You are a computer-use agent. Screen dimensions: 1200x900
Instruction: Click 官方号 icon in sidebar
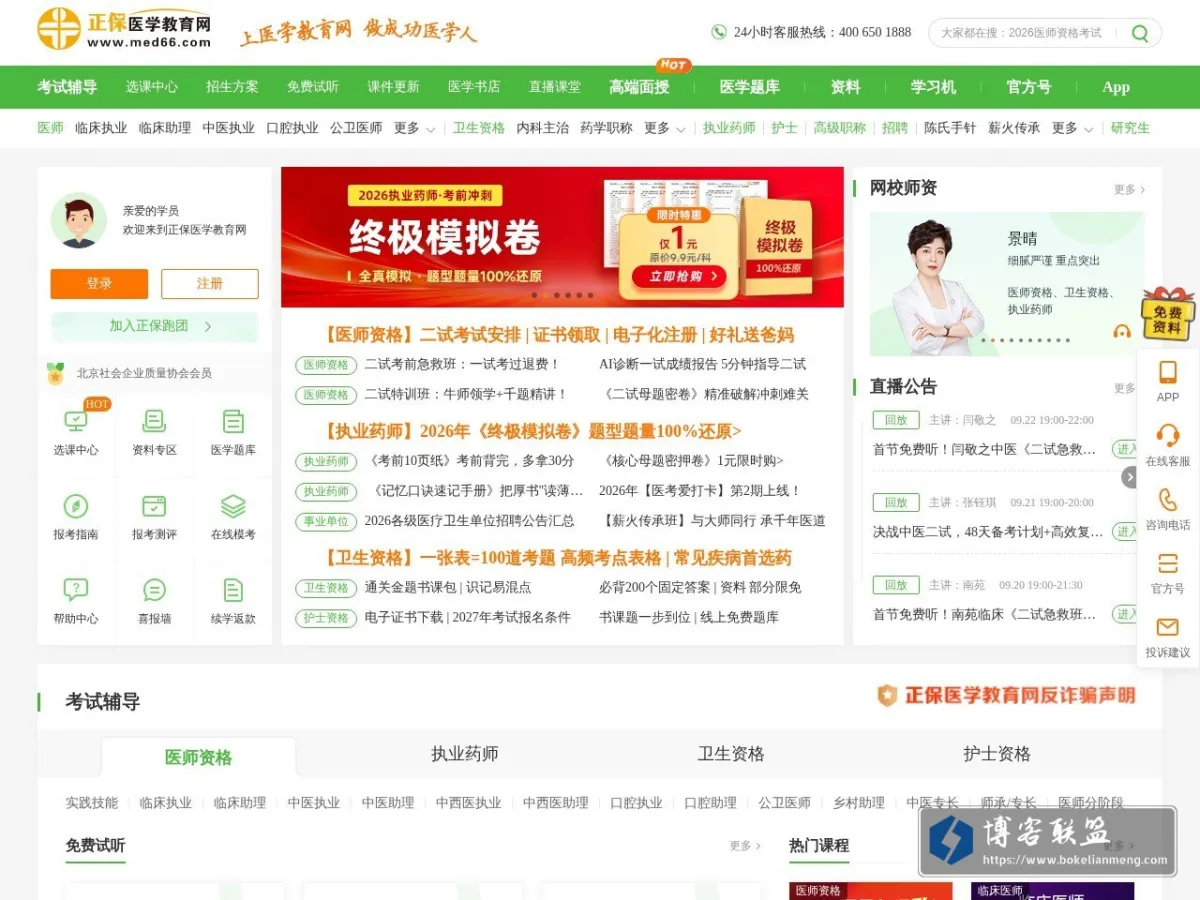[1167, 563]
